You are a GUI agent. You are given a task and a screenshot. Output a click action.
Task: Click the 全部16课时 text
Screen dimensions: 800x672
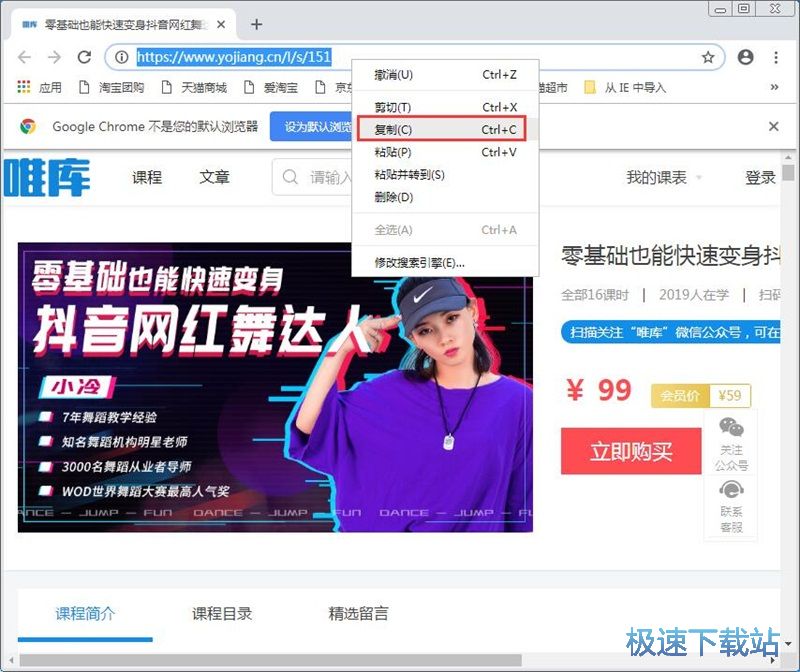pos(595,295)
